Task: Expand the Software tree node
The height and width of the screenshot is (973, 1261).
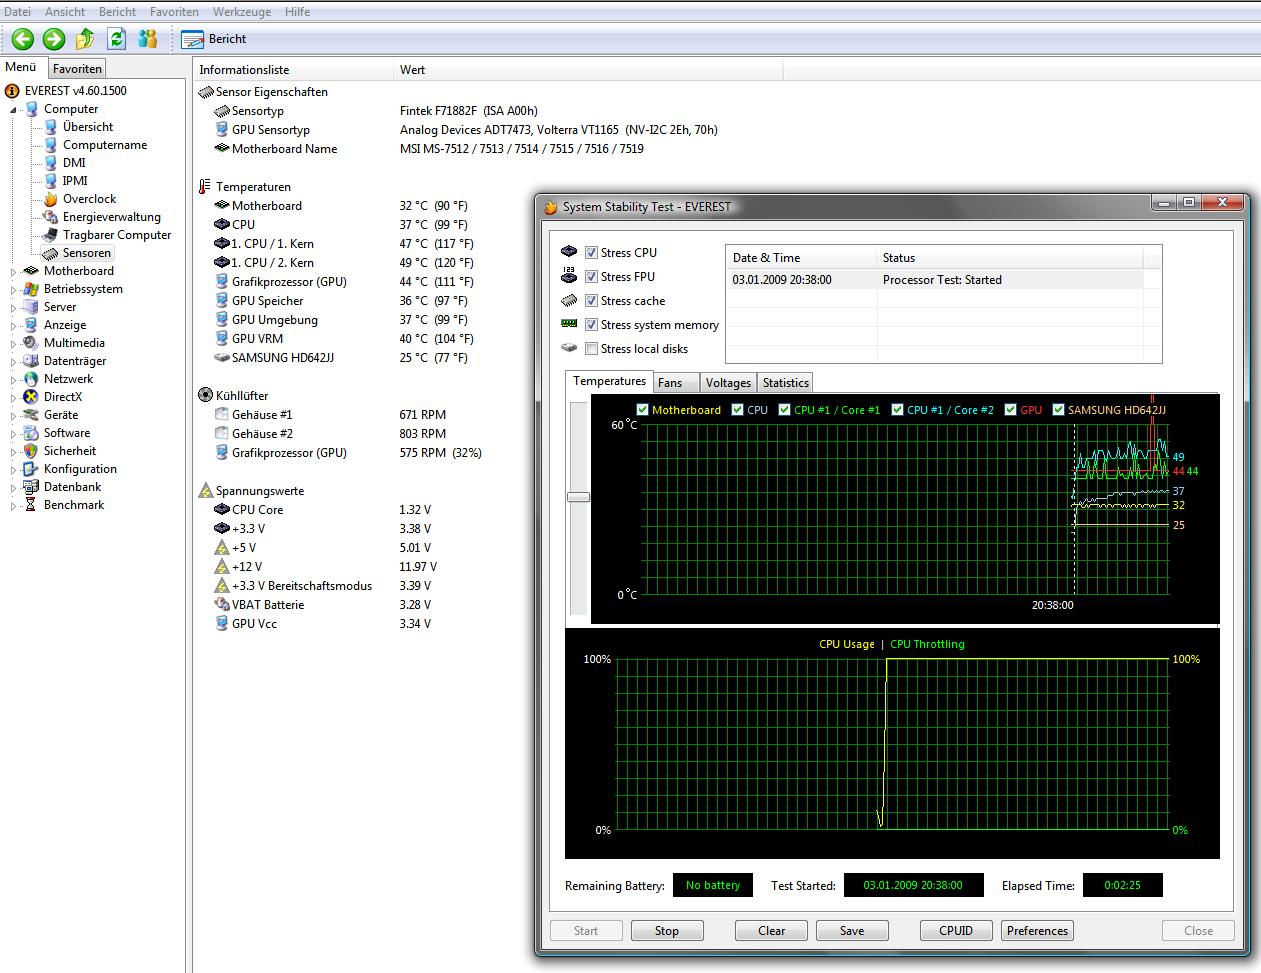Action: pyautogui.click(x=14, y=434)
